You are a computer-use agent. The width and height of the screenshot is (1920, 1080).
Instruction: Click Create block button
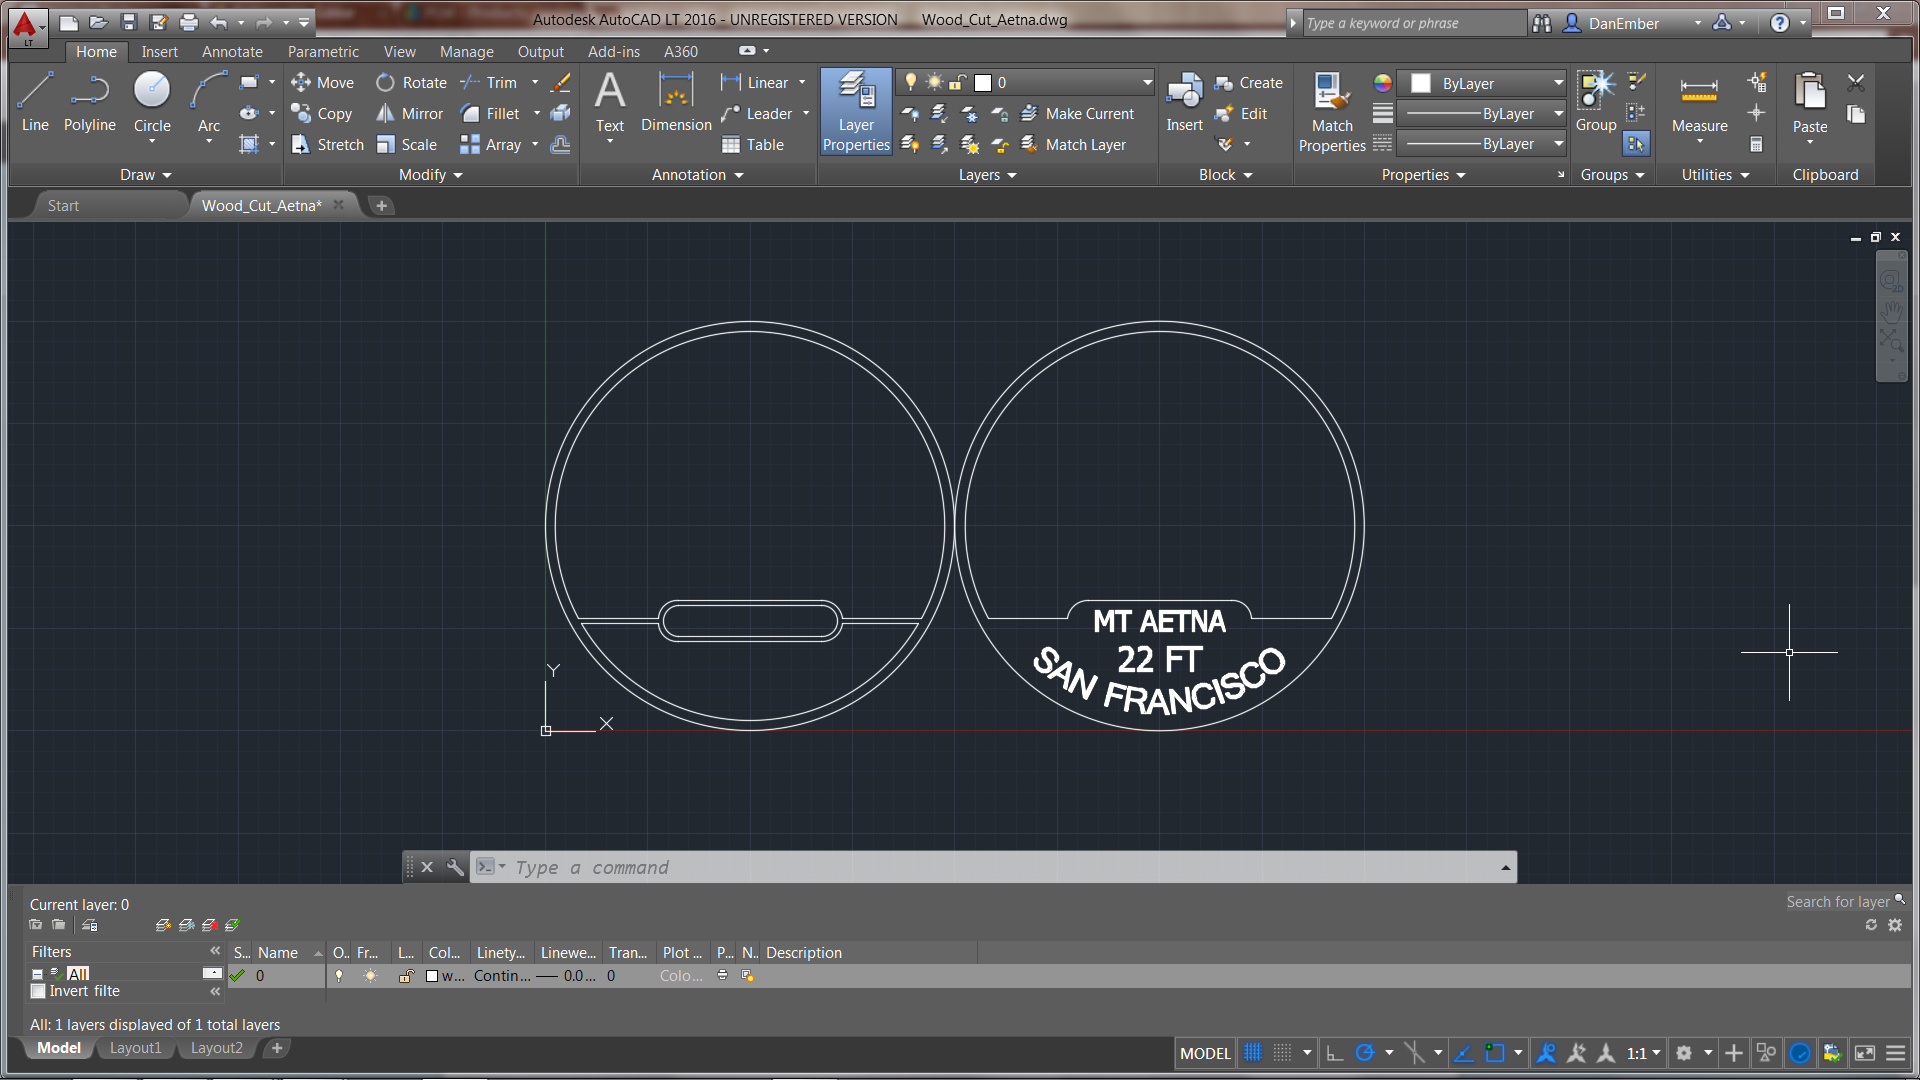pyautogui.click(x=1248, y=83)
